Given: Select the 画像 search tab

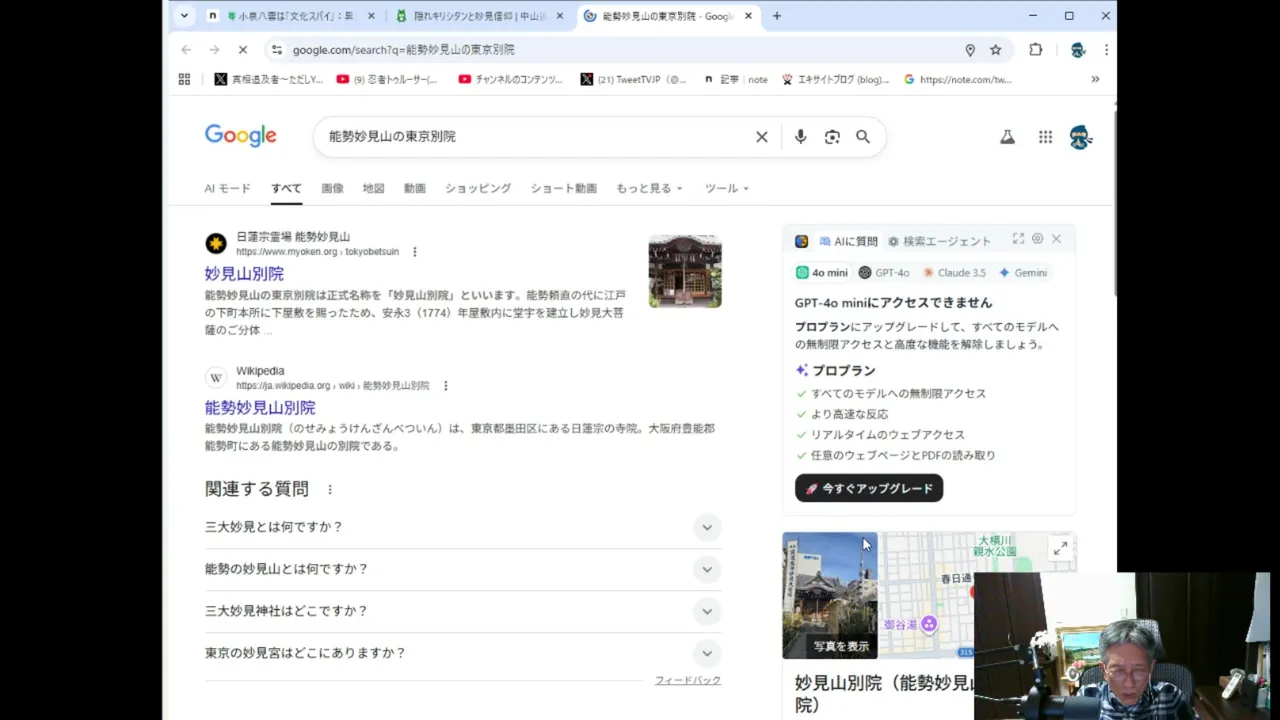Looking at the screenshot, I should (x=332, y=188).
